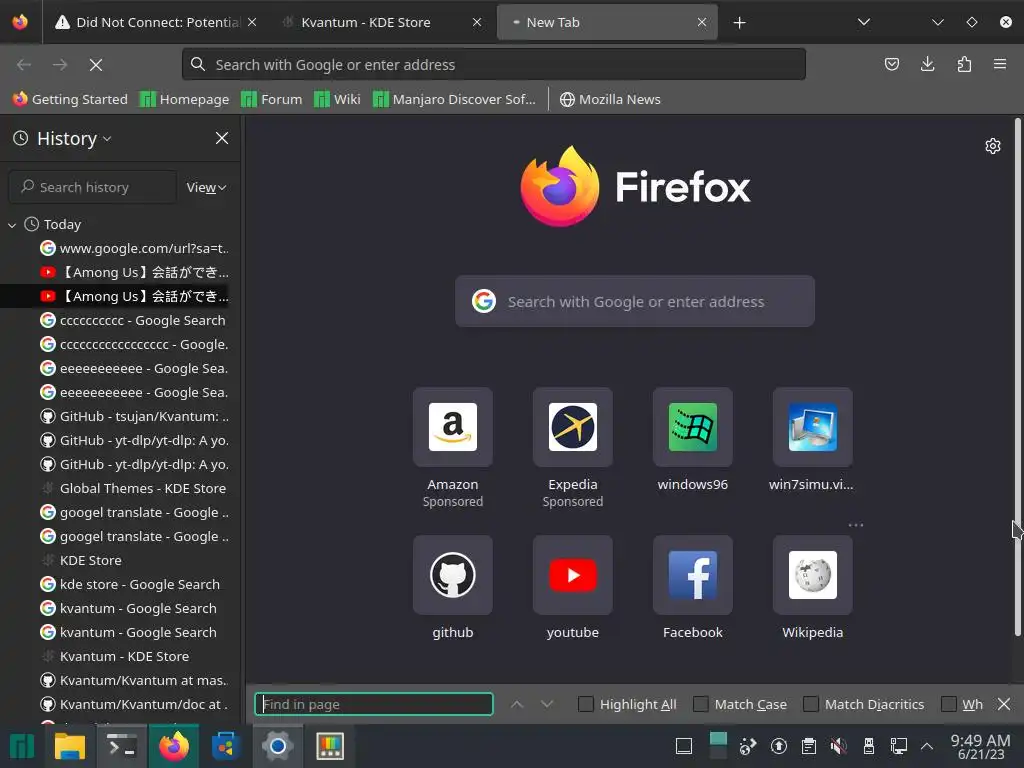Click the top address bar
The width and height of the screenshot is (1024, 768).
494,65
